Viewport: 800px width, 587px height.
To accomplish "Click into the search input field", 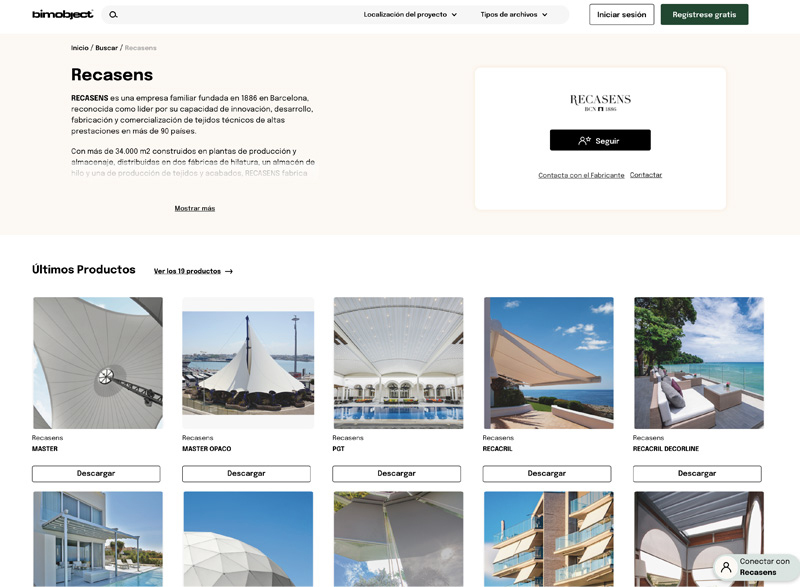I will pos(237,15).
